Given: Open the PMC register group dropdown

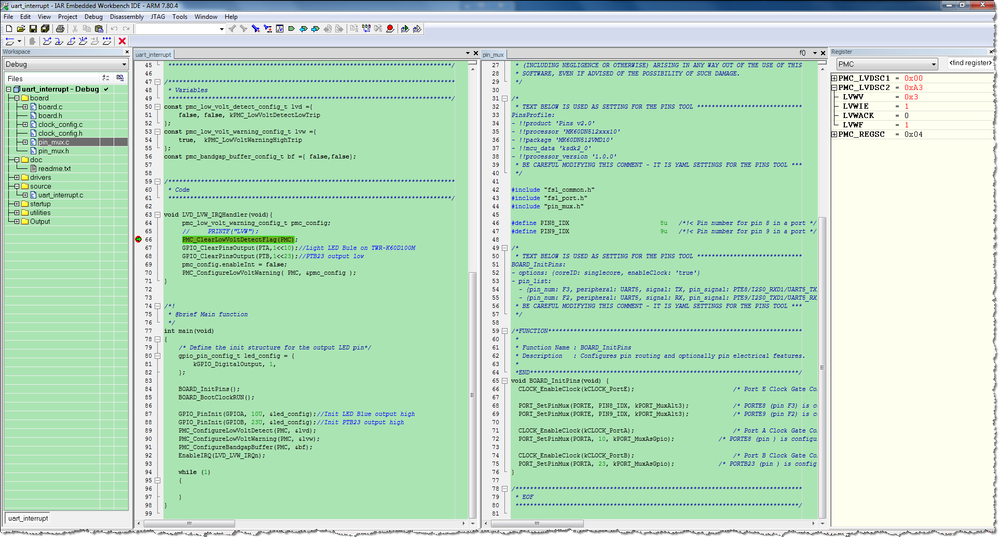Looking at the screenshot, I should point(934,64).
